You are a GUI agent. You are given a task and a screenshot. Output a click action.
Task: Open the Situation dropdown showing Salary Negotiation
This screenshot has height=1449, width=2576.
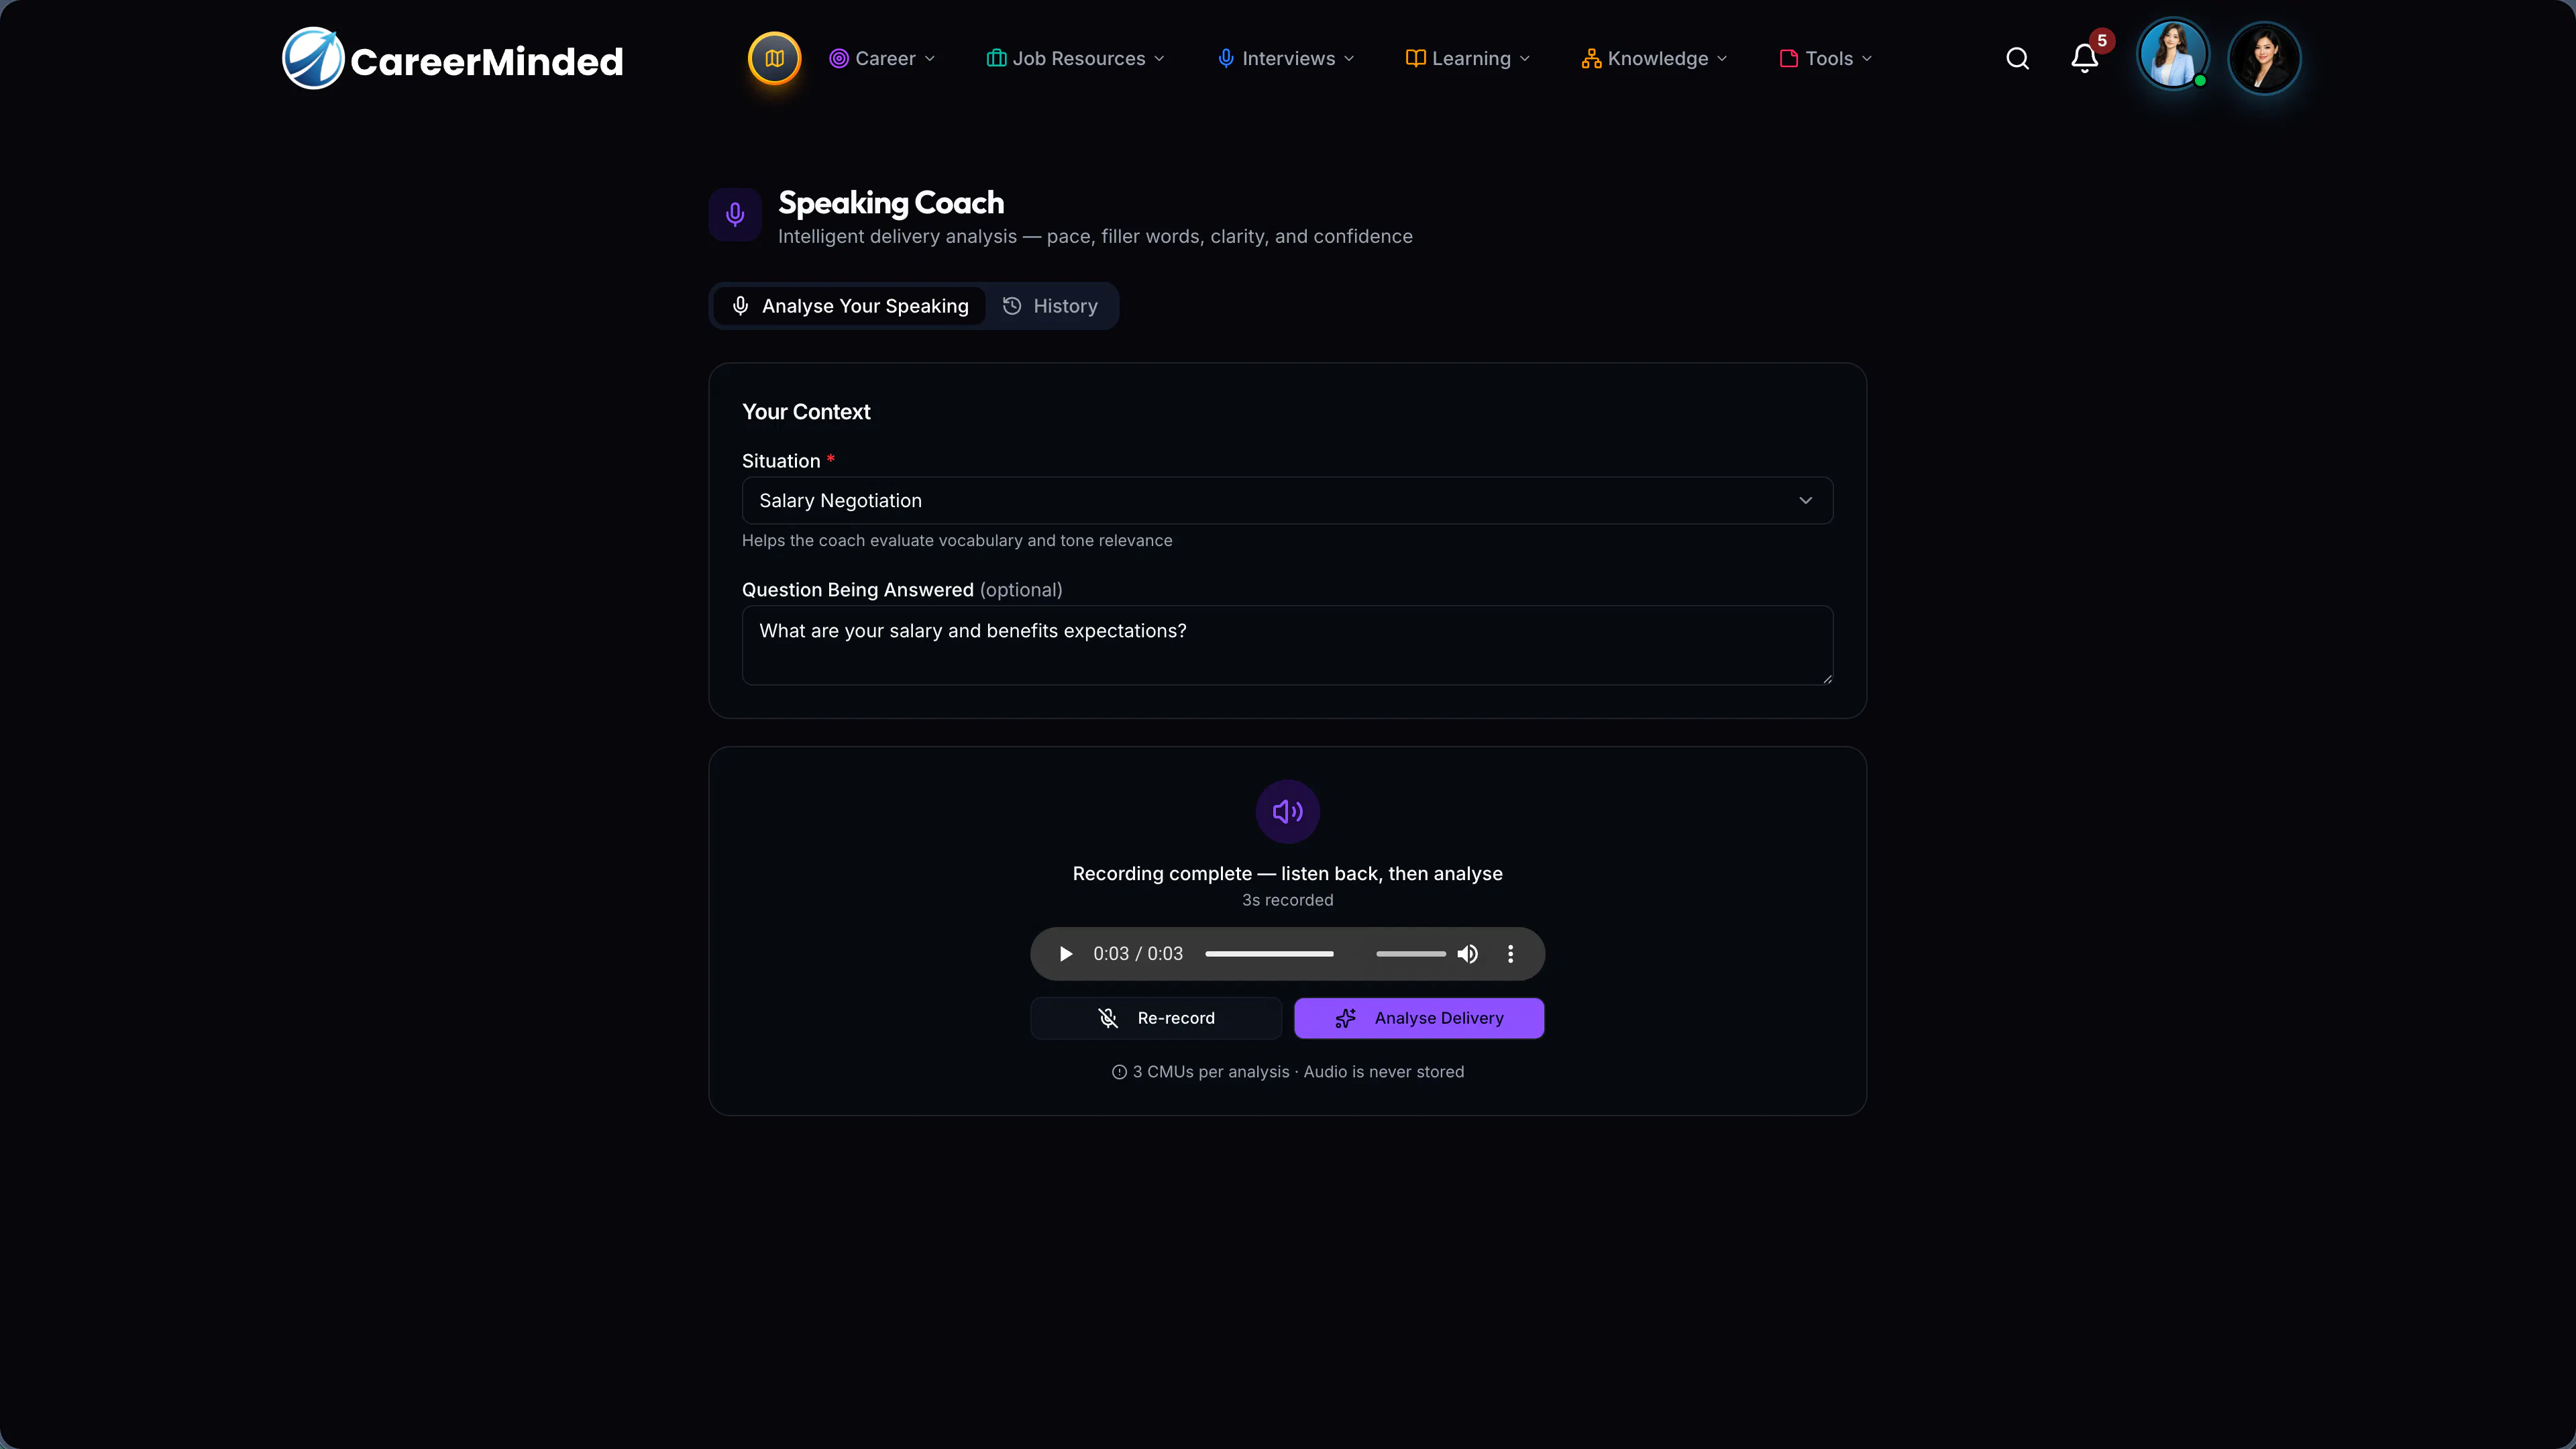(1287, 500)
